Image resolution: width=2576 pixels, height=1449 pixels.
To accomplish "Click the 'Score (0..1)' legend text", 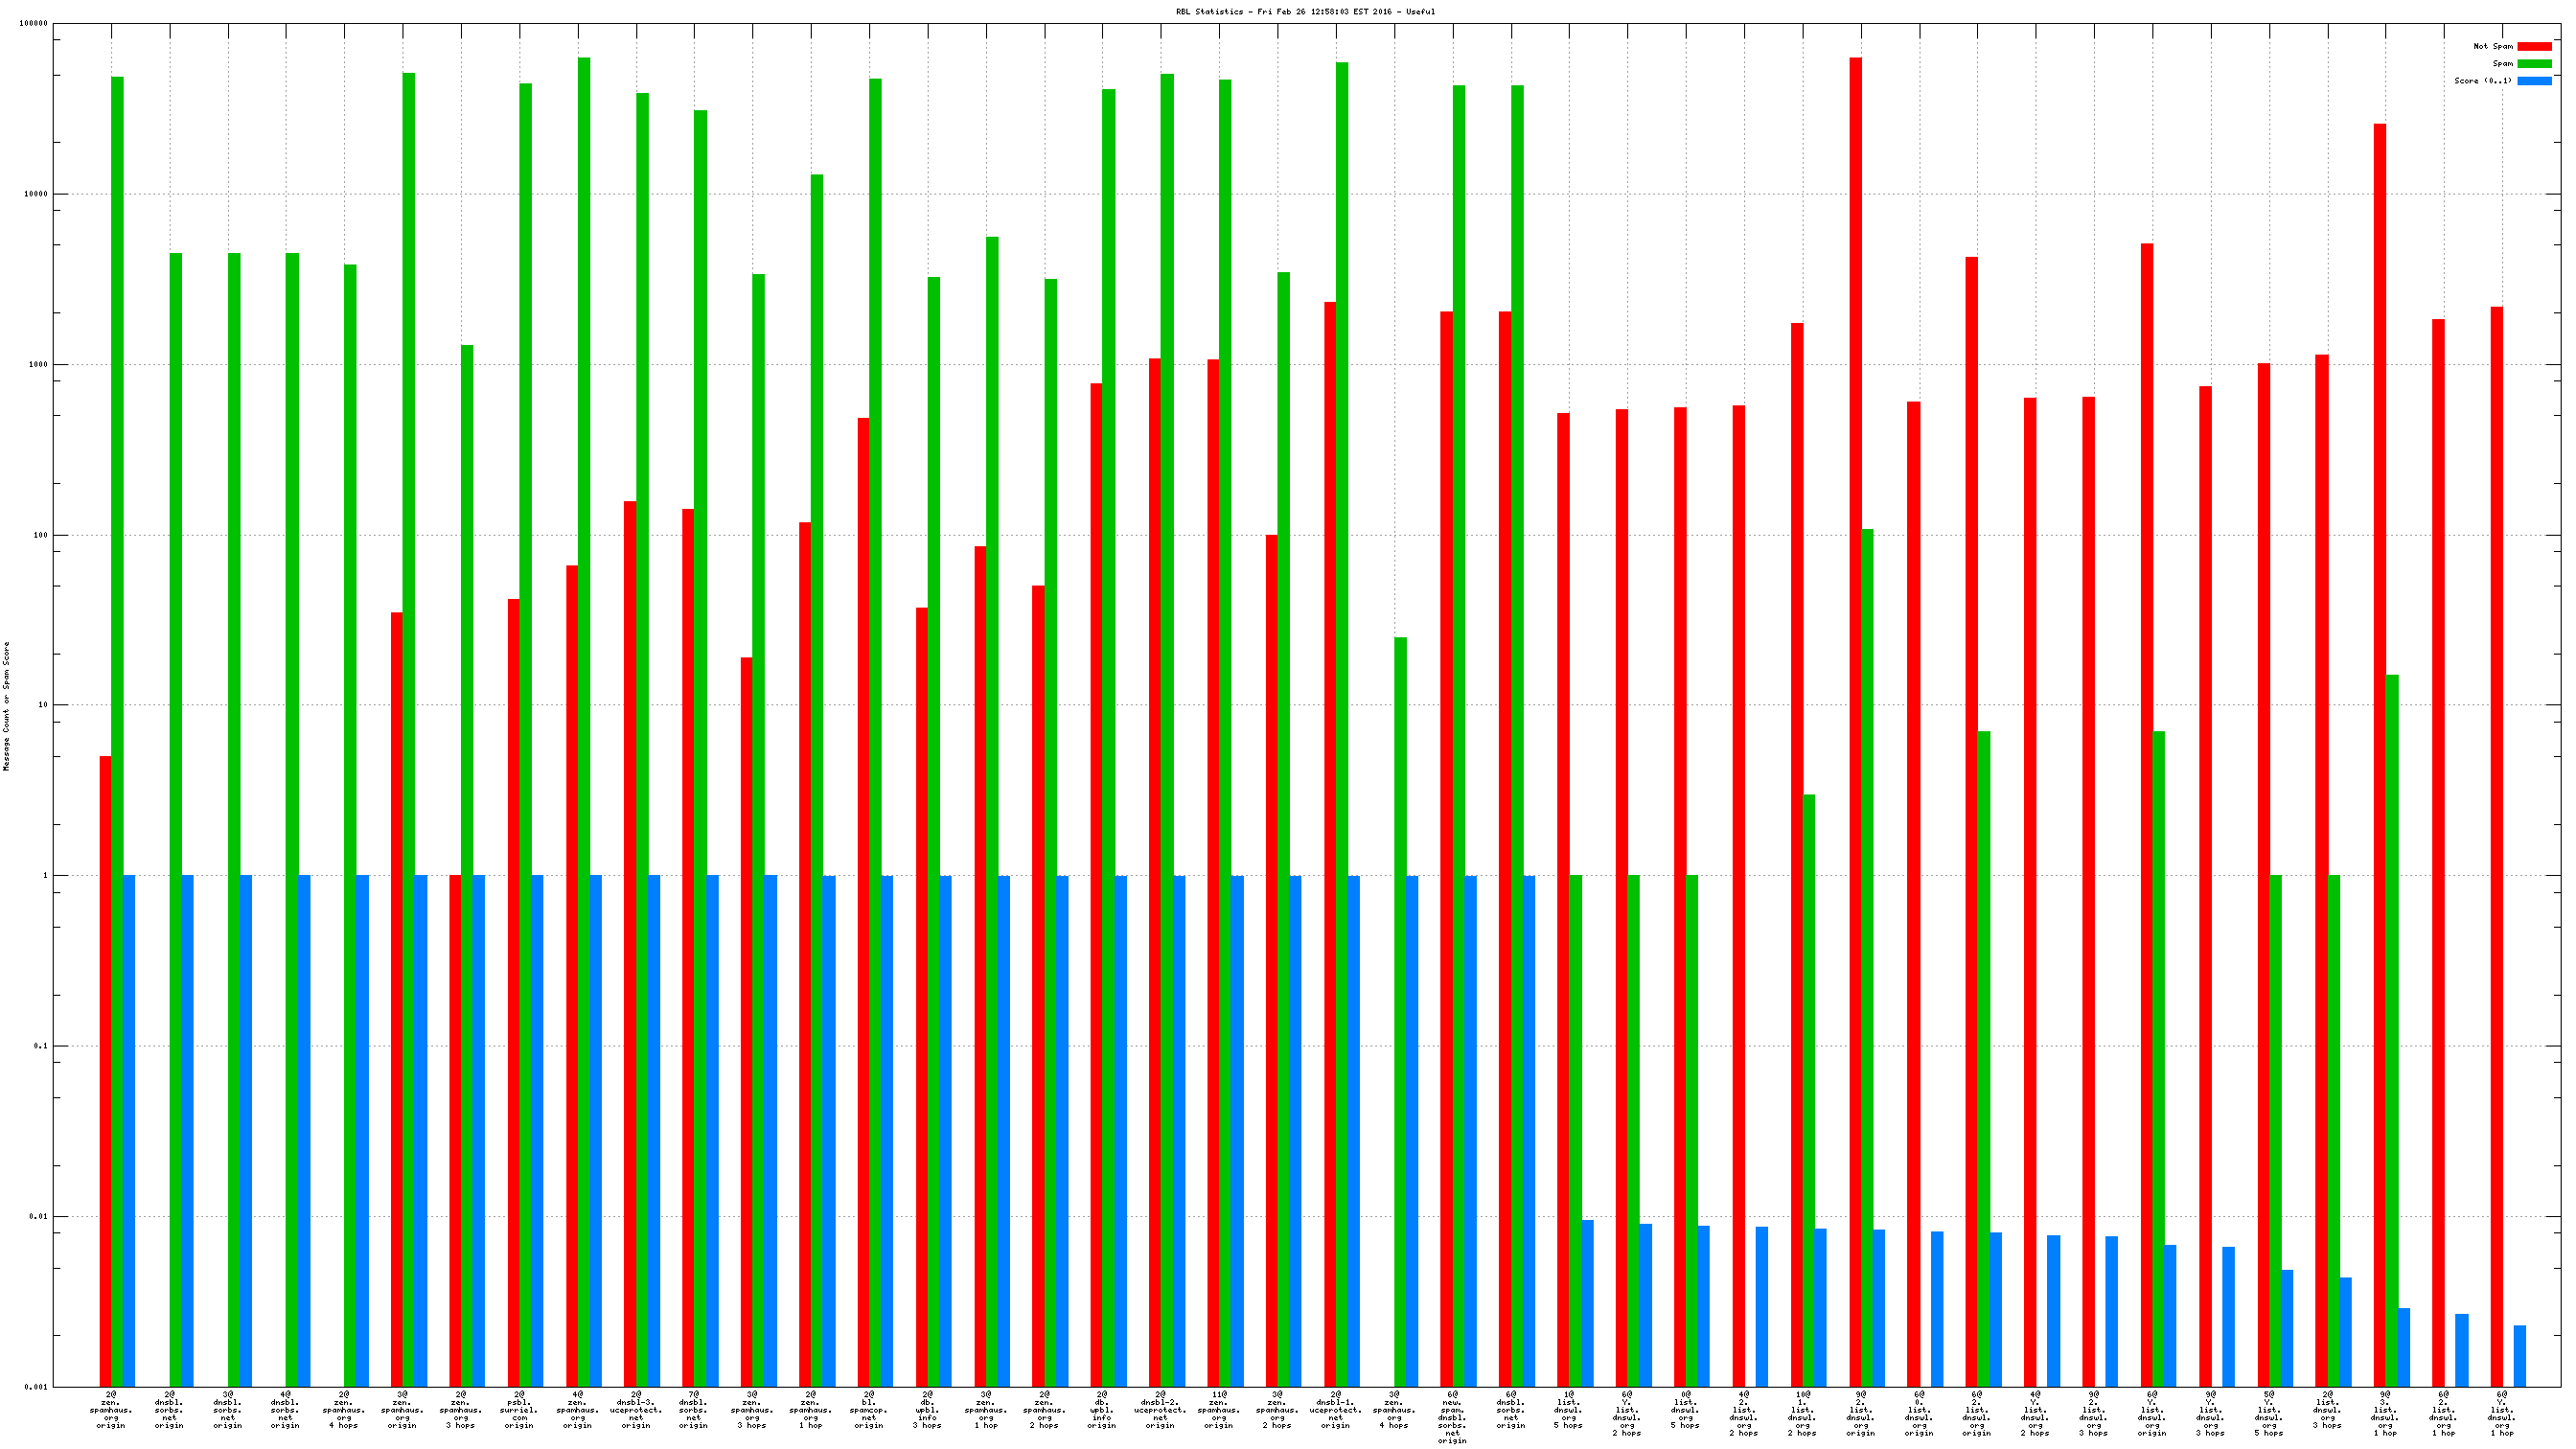I will 2482,81.
